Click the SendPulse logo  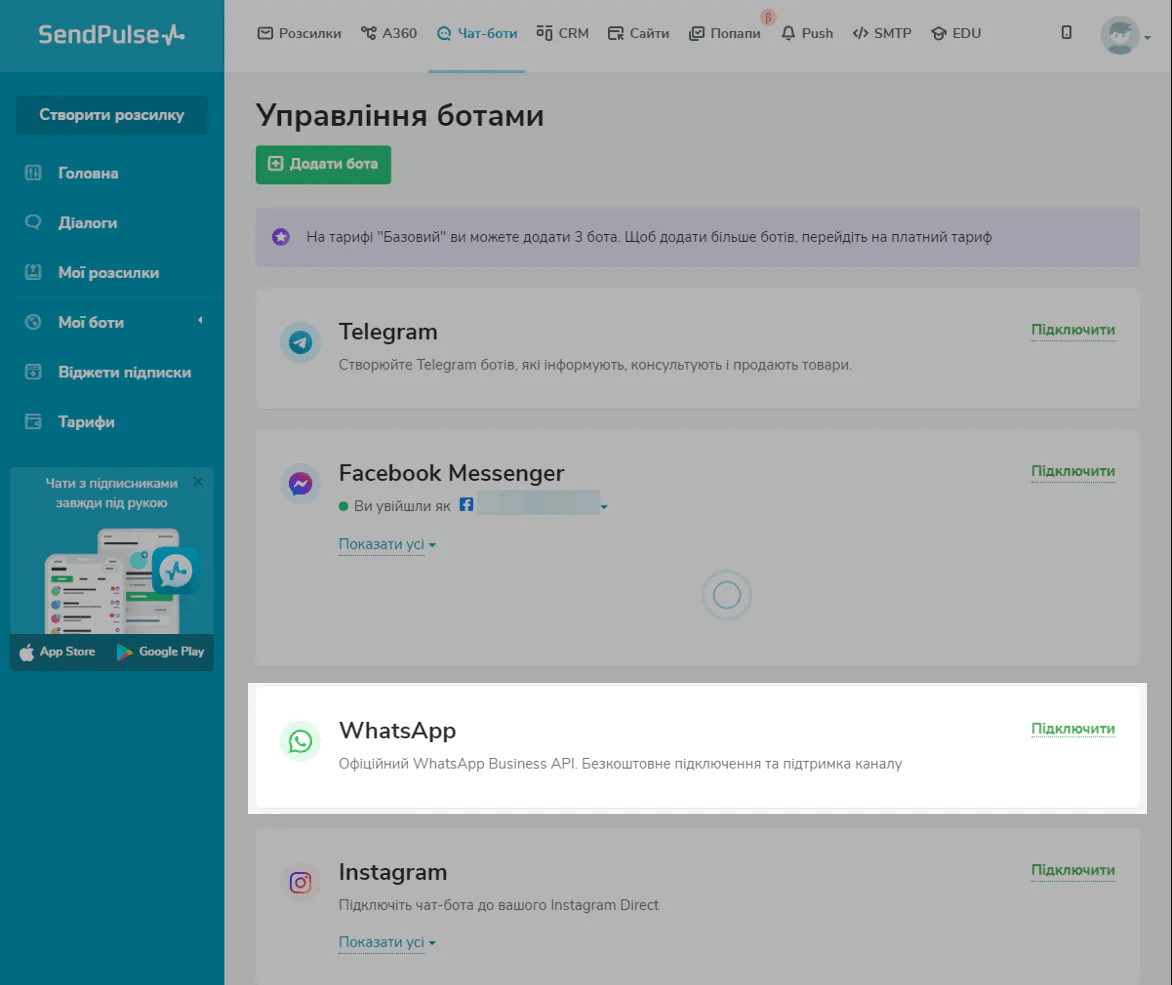point(111,35)
